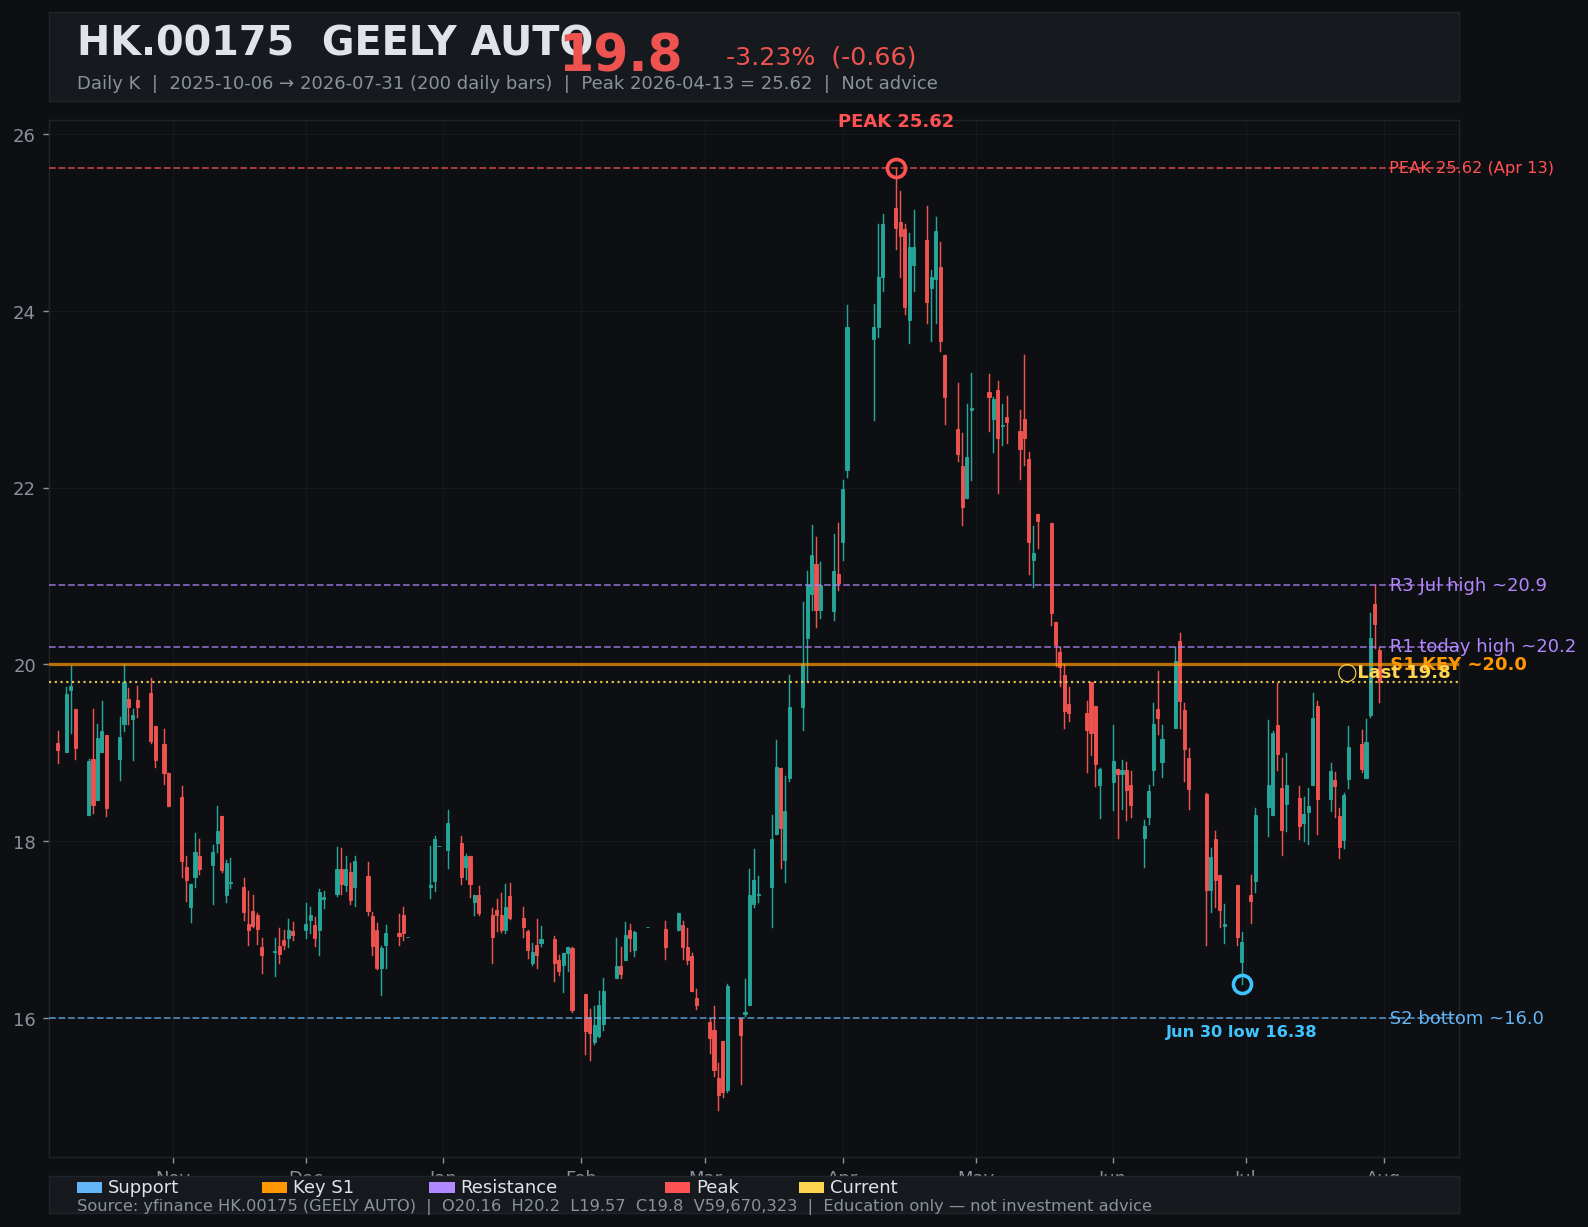The width and height of the screenshot is (1588, 1227).
Task: Click the y-axis tick label 24
Action: click(x=24, y=312)
